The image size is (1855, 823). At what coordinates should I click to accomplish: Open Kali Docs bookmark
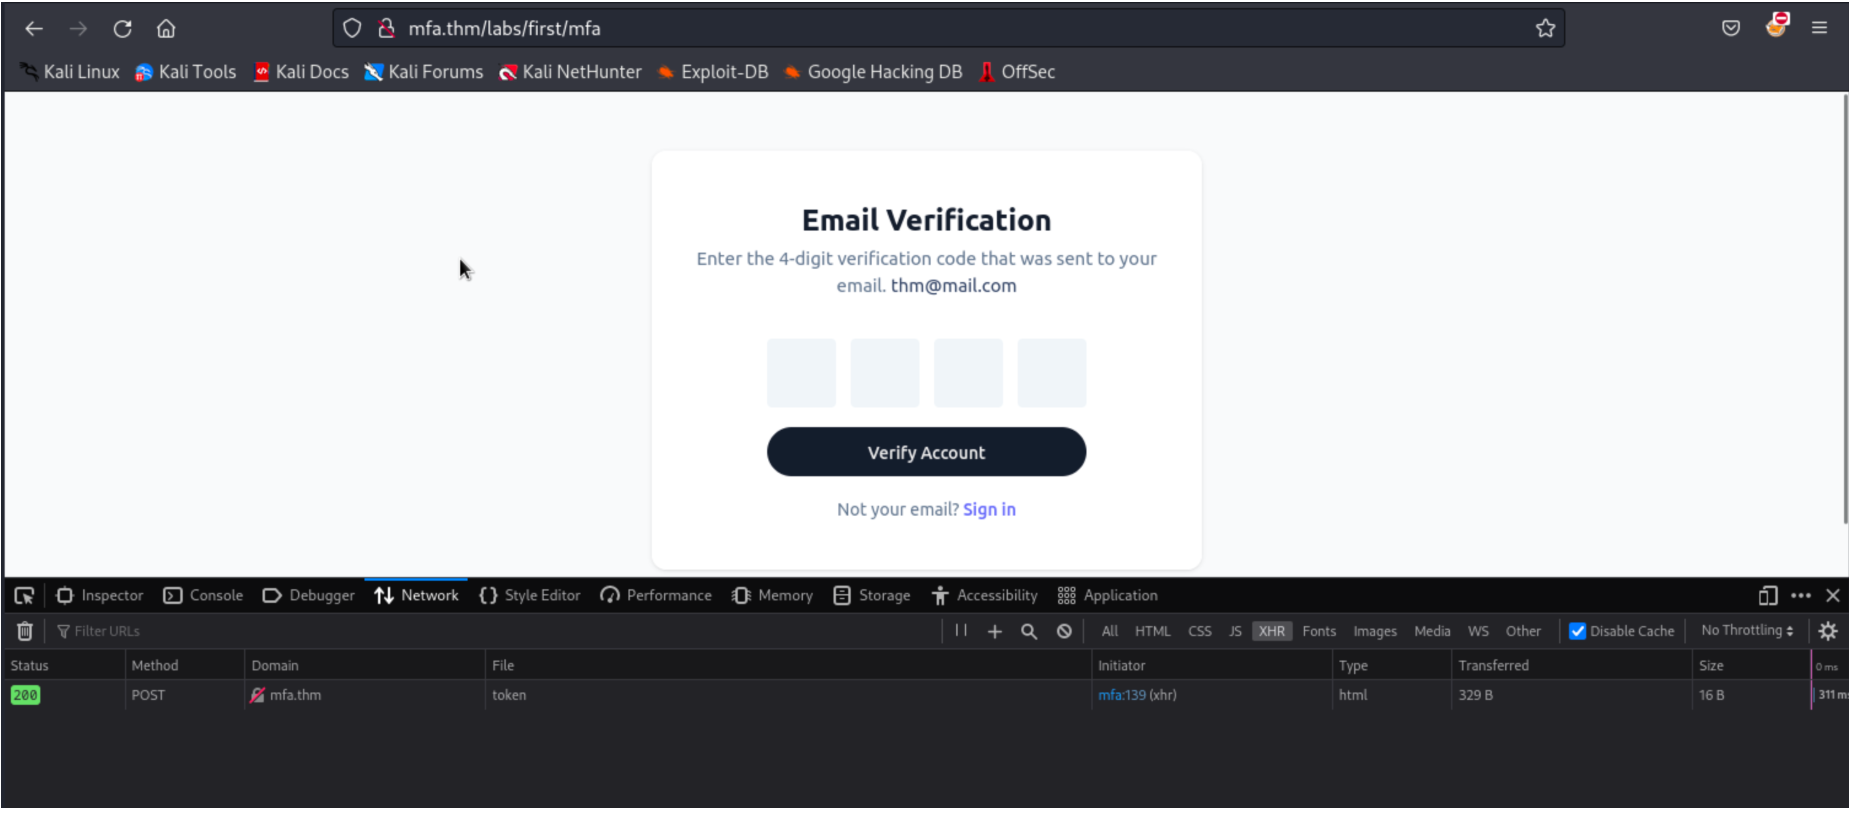pyautogui.click(x=302, y=72)
